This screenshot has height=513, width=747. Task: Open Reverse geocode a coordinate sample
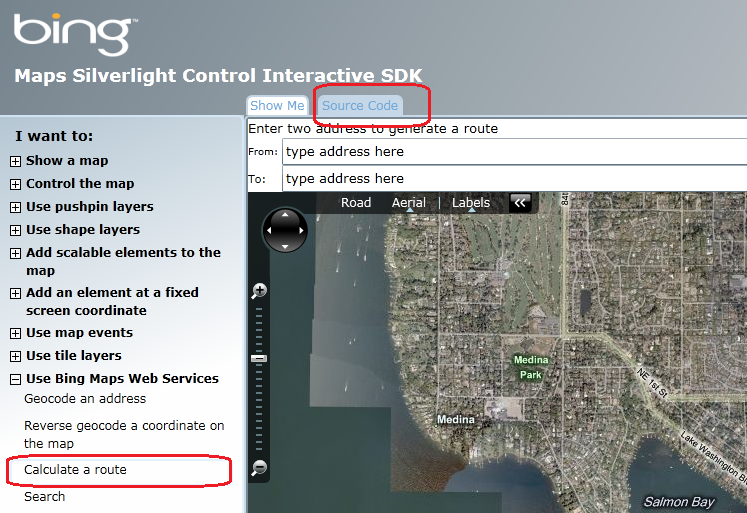coord(124,434)
